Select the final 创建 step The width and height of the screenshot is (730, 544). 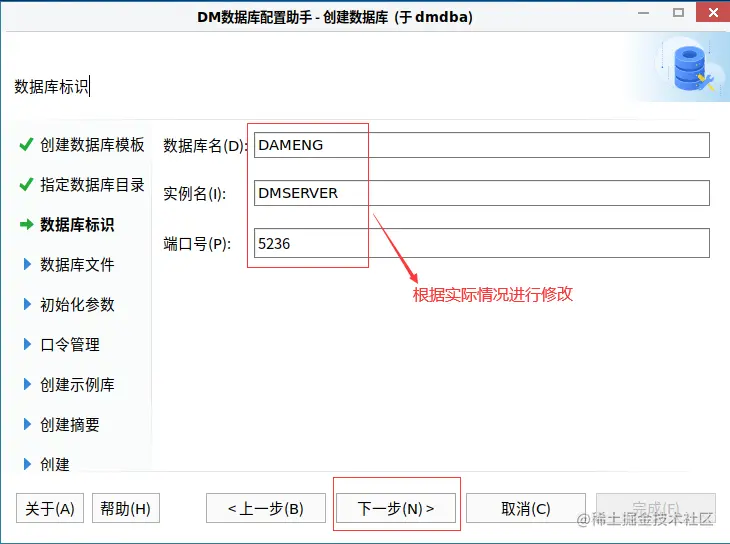click(x=55, y=464)
